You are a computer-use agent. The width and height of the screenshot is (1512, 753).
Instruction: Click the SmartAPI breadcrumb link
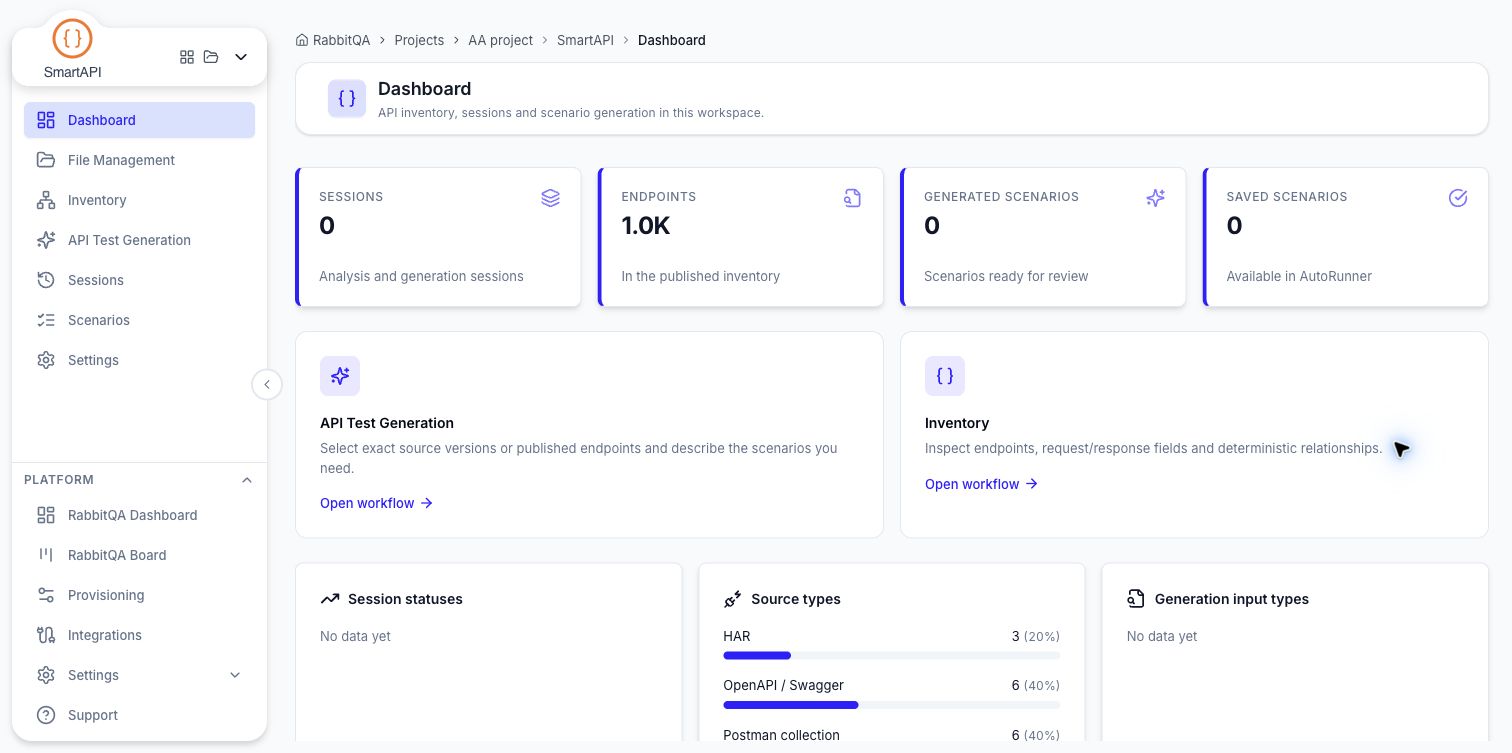pyautogui.click(x=585, y=40)
